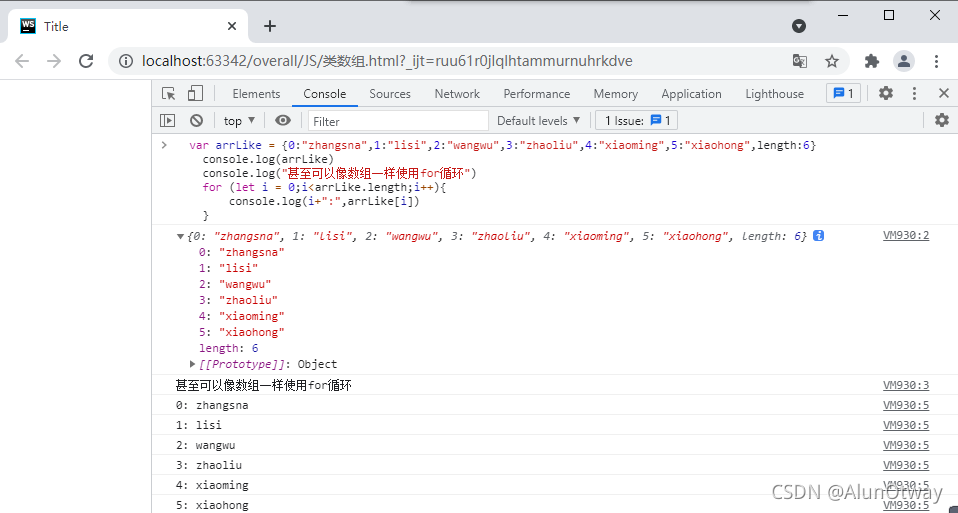
Task: Clear console with the clear icon
Action: (196, 120)
